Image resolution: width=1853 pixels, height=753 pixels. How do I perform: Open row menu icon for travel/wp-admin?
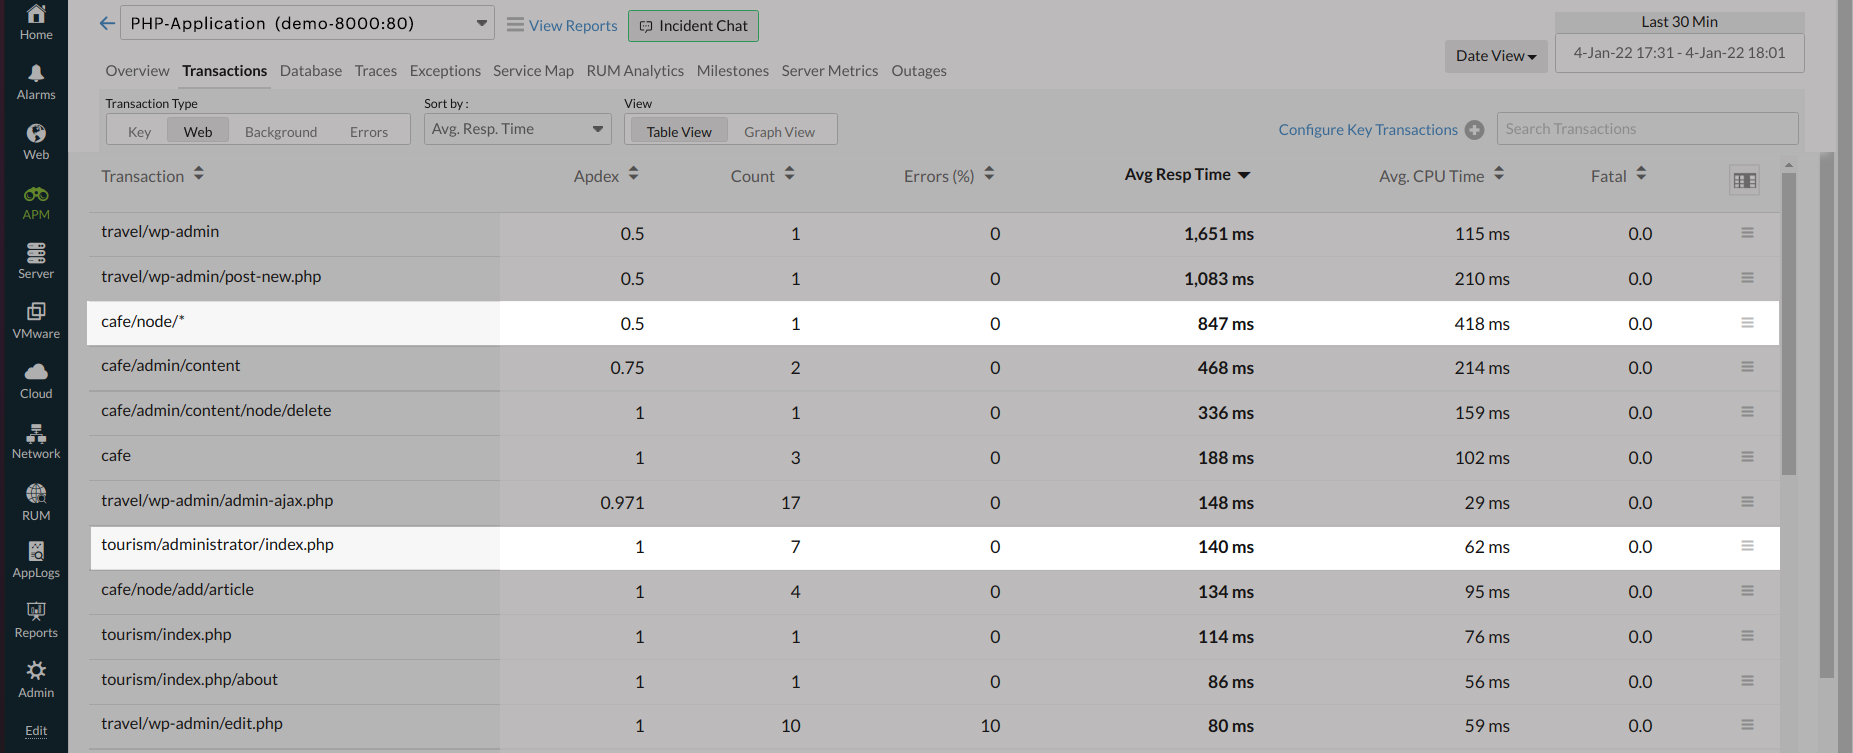(x=1747, y=233)
